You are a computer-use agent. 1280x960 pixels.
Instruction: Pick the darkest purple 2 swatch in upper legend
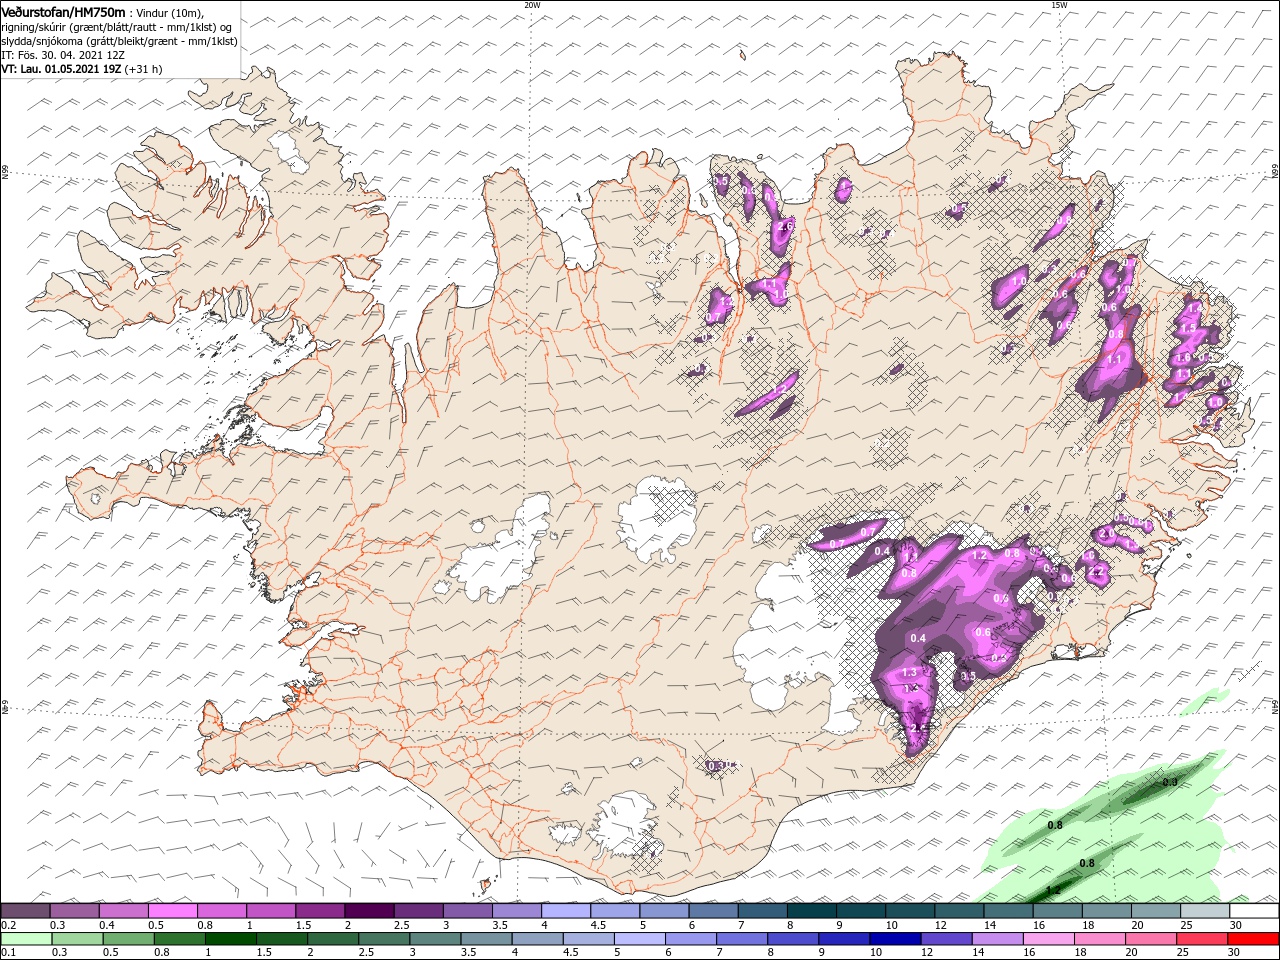369,911
